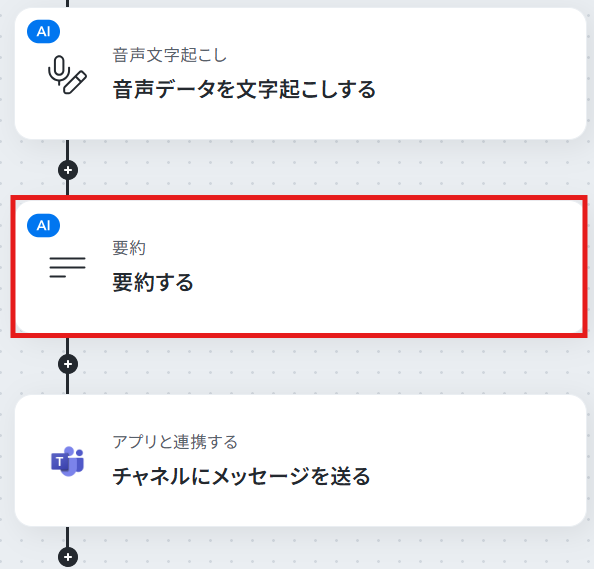The width and height of the screenshot is (594, 569).
Task: Click the 要約 category label
Action: click(129, 248)
